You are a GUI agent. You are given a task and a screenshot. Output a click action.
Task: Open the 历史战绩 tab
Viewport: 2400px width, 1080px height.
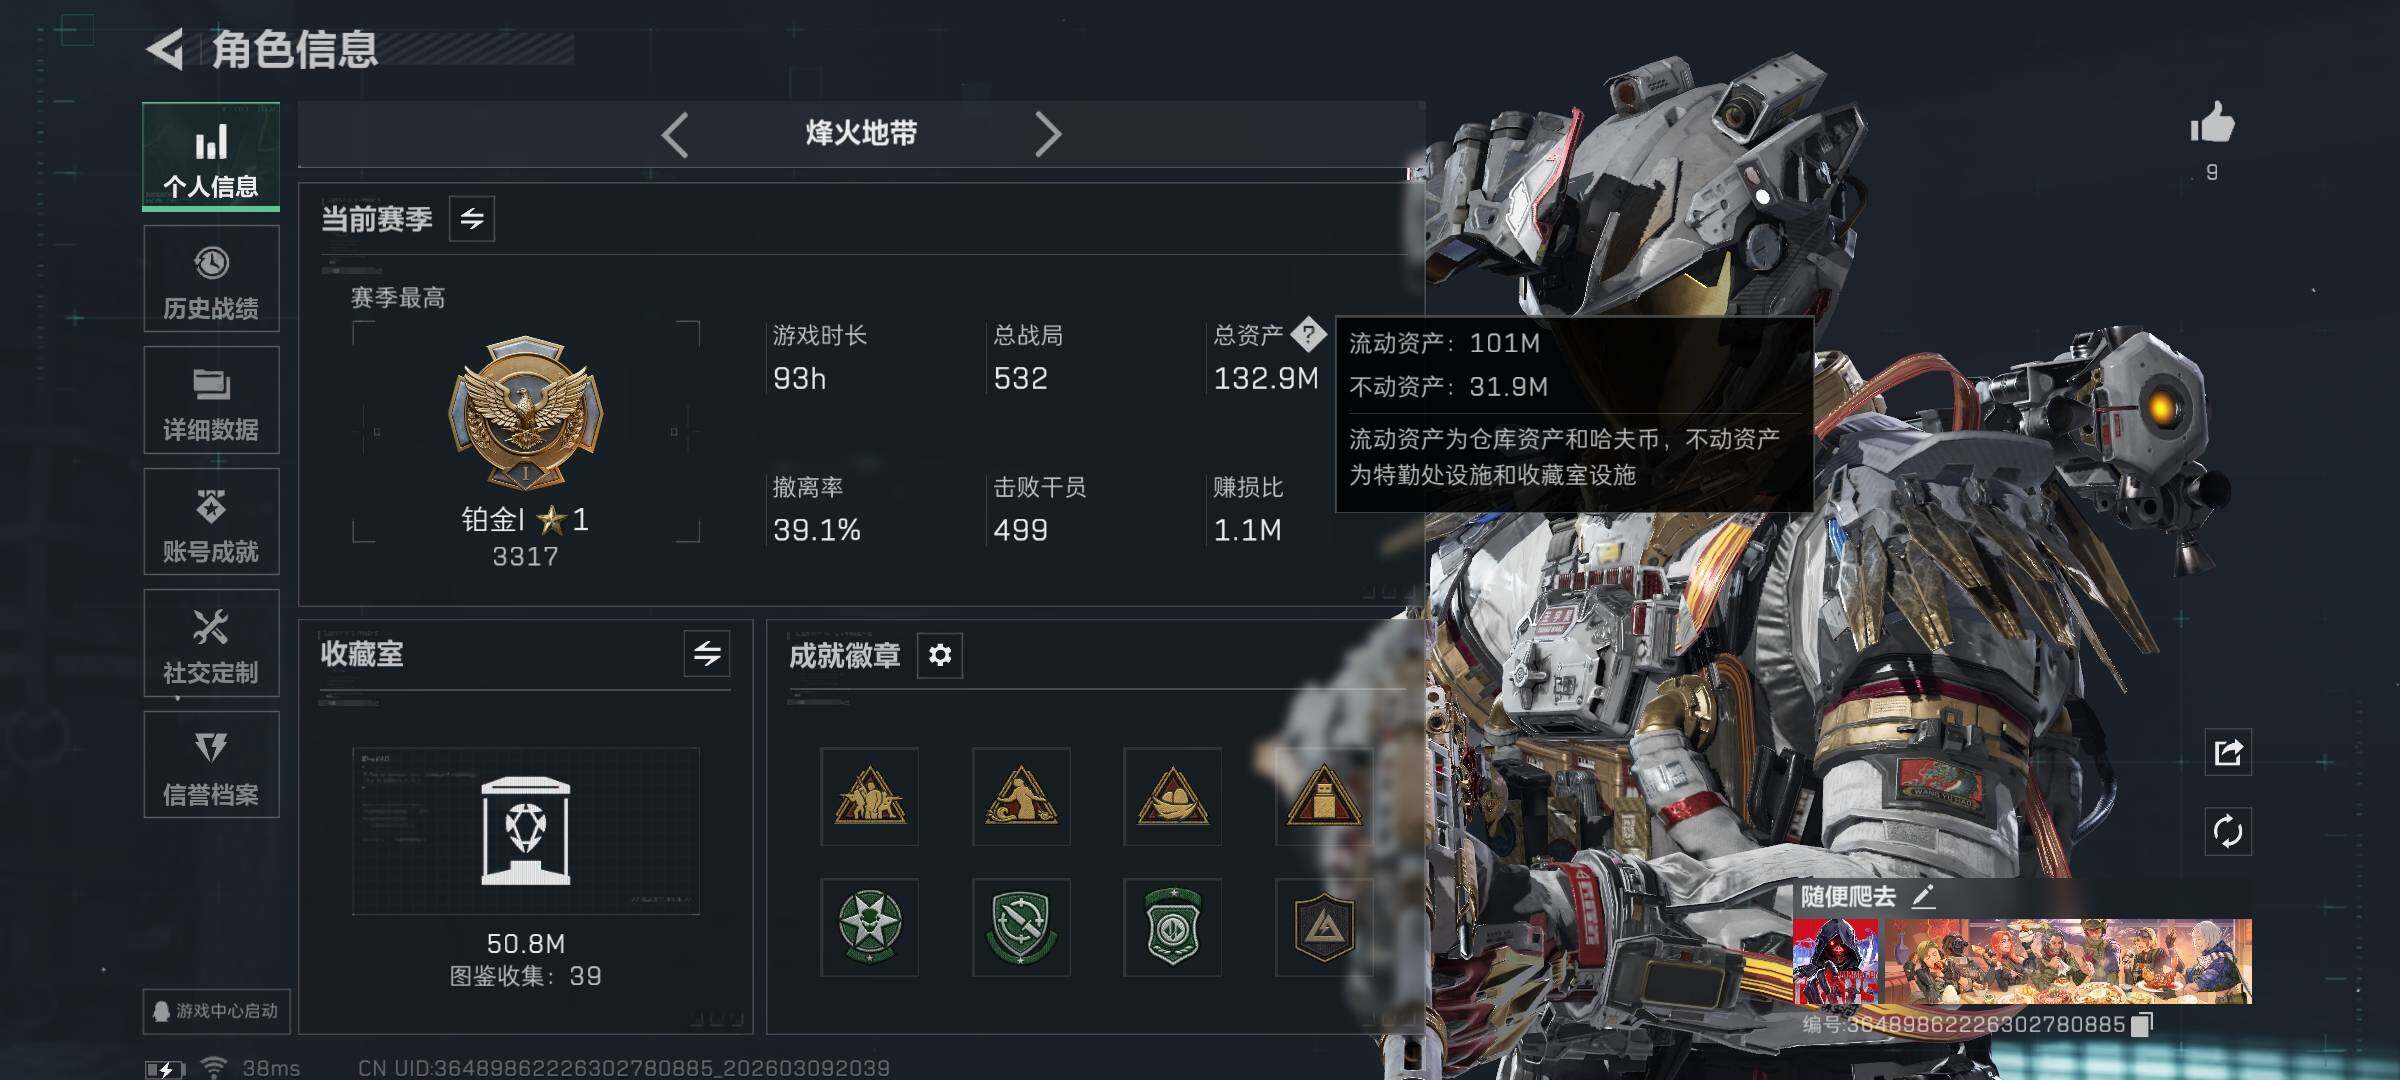tap(211, 279)
